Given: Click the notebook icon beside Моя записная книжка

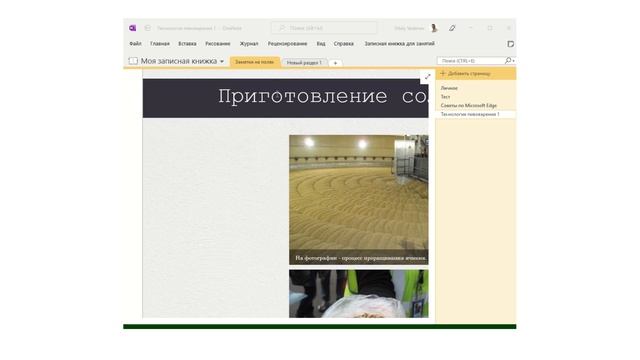Looking at the screenshot, I should 133,61.
